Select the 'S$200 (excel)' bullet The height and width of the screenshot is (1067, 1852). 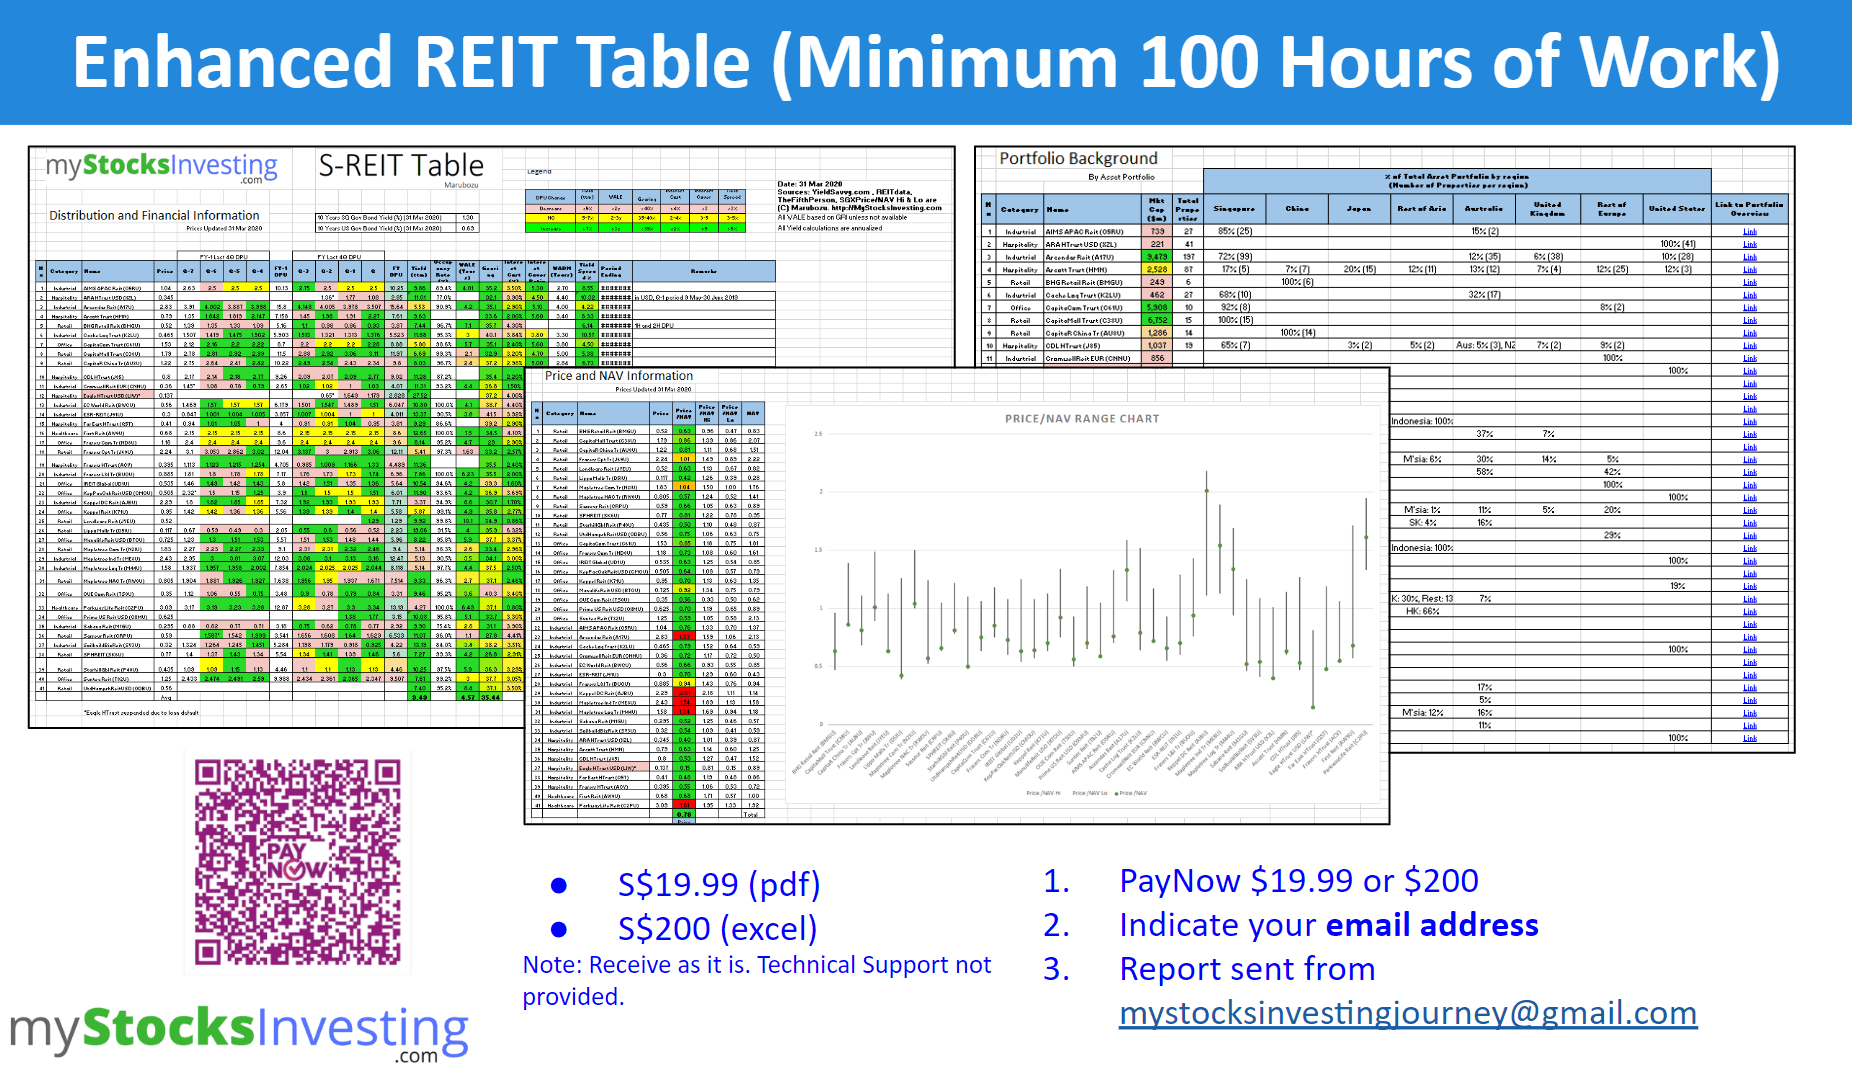point(717,928)
